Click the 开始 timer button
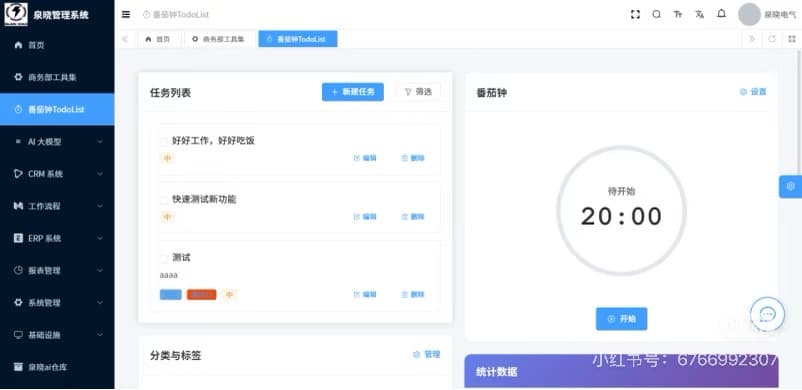 [621, 319]
